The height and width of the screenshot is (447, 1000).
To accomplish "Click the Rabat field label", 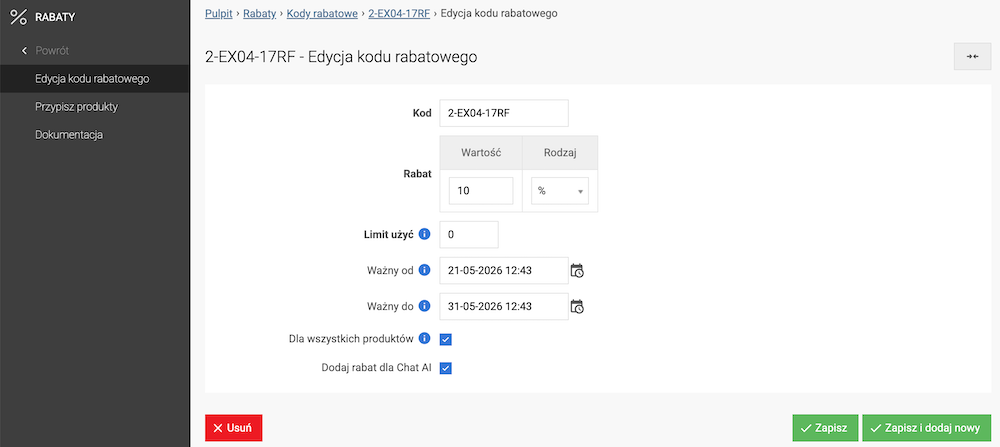I will point(420,173).
